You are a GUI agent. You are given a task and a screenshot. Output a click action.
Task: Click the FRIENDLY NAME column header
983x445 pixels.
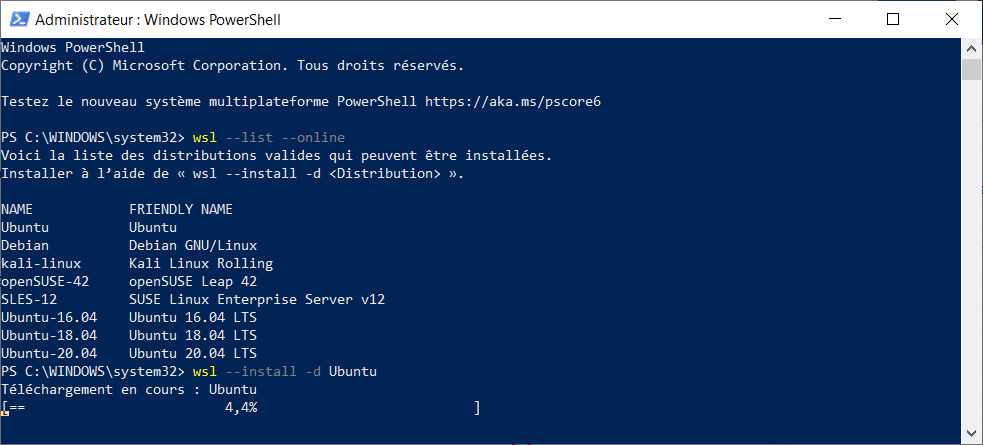[x=181, y=209]
